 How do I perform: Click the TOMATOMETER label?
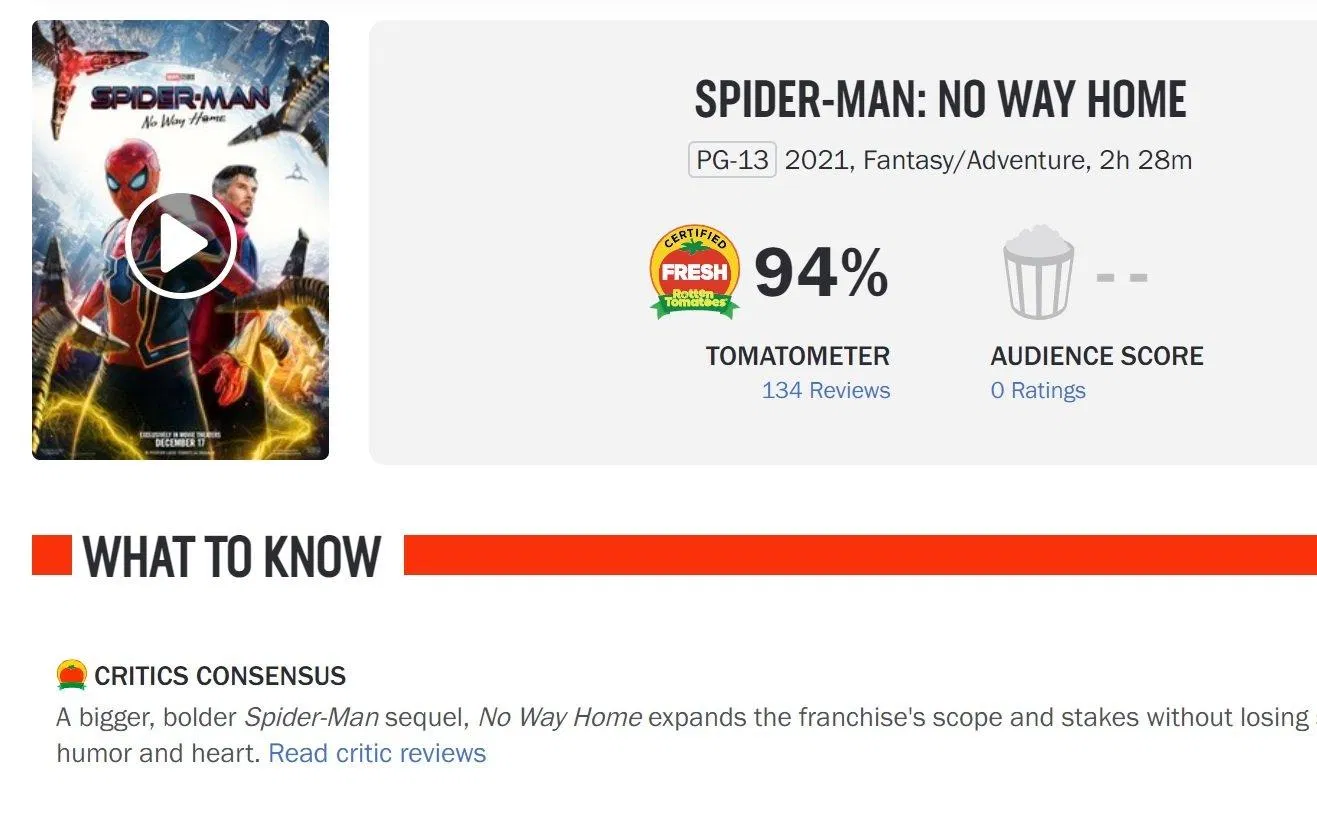tap(797, 356)
